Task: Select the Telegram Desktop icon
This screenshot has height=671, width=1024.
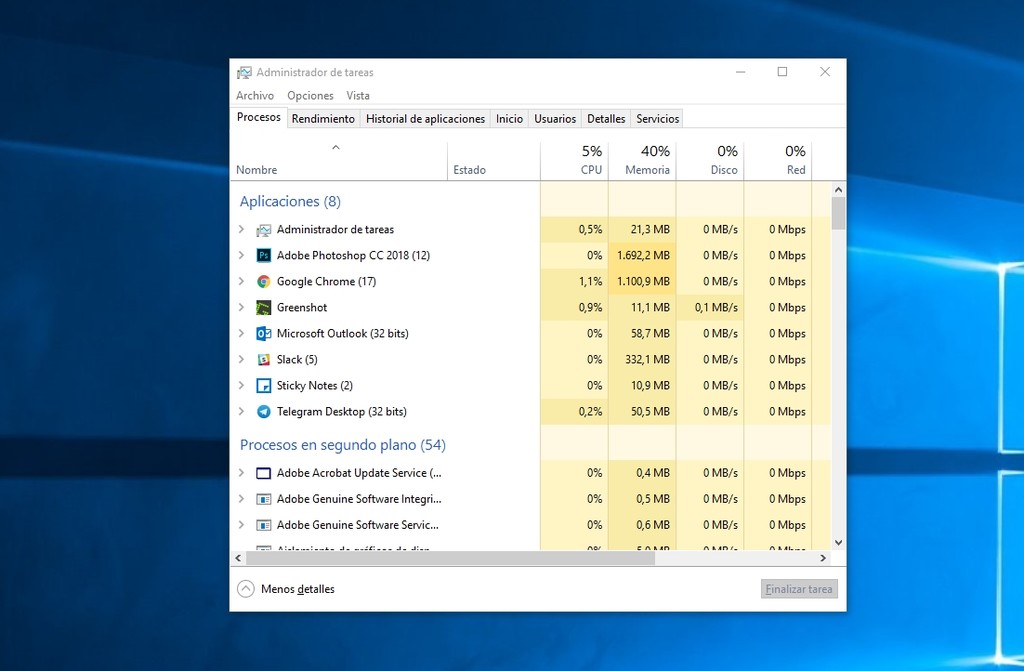Action: point(263,411)
